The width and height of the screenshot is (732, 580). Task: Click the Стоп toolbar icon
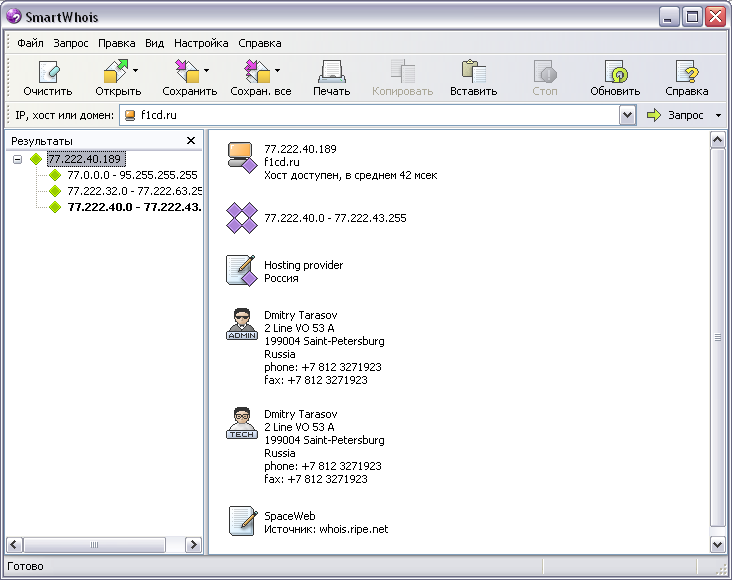[545, 71]
